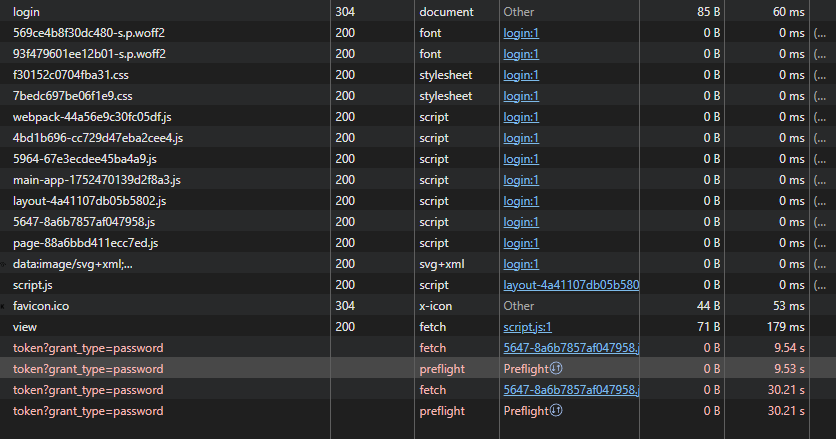Open the login:1 initiator link for 4bd1b696-cc729d47eba2cee4.js
836x439 pixels.
tap(521, 138)
